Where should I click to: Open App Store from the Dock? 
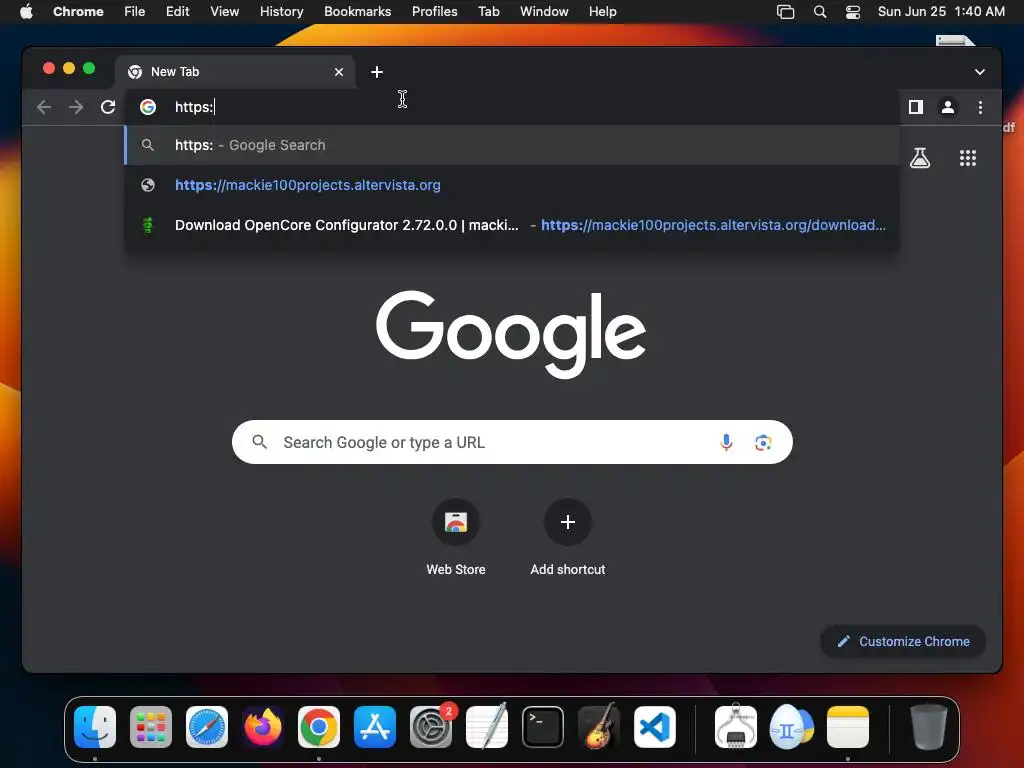(x=375, y=727)
